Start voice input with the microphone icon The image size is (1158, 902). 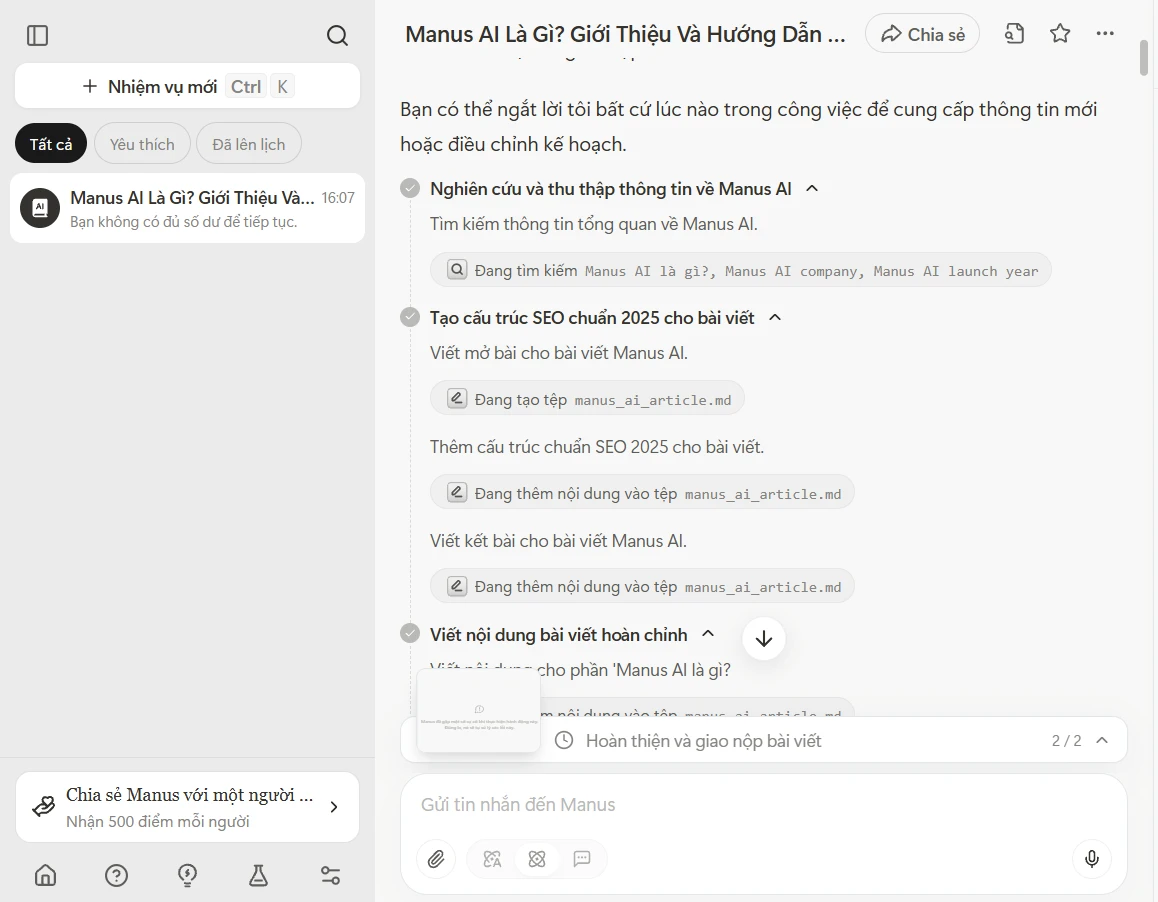click(x=1092, y=858)
